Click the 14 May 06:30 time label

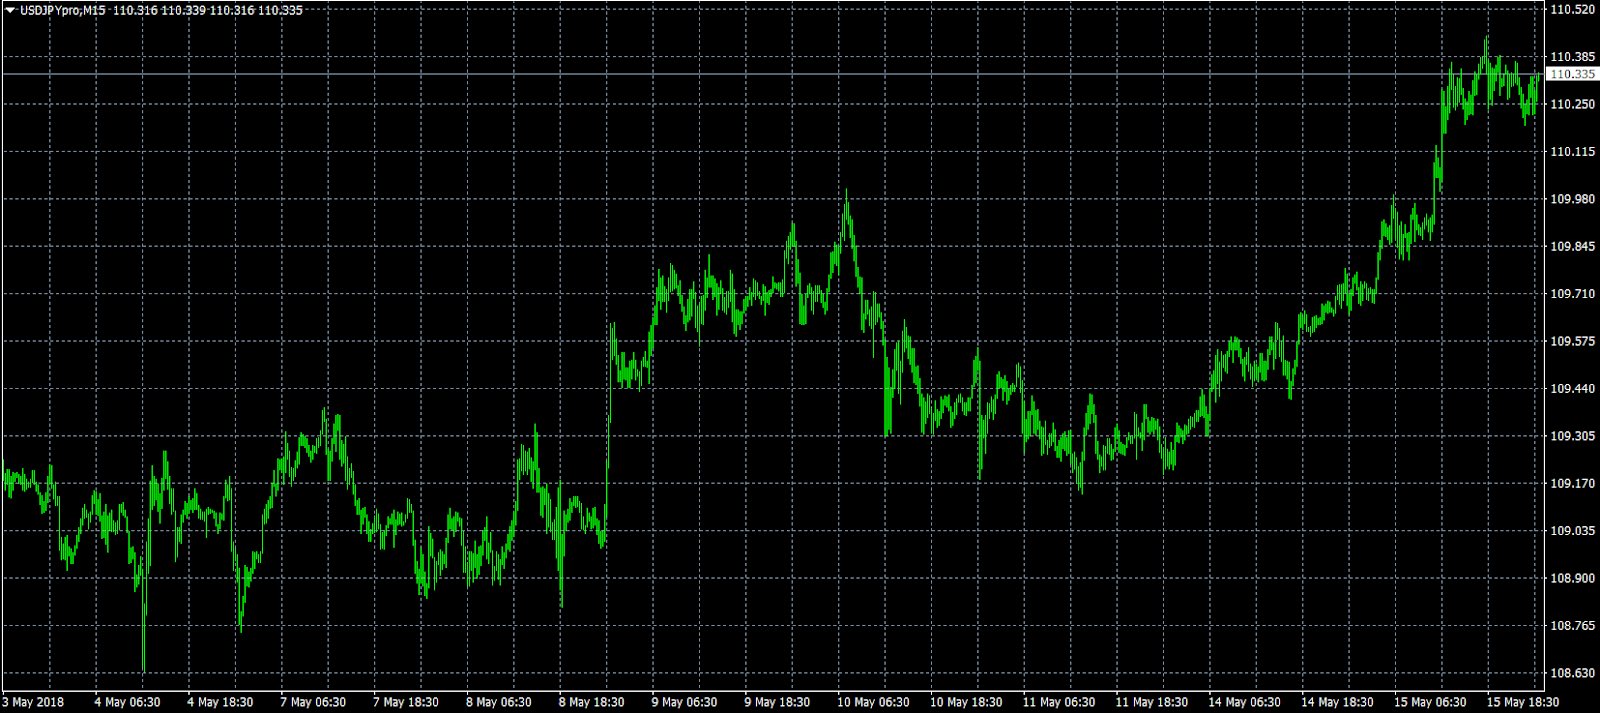tap(1245, 702)
